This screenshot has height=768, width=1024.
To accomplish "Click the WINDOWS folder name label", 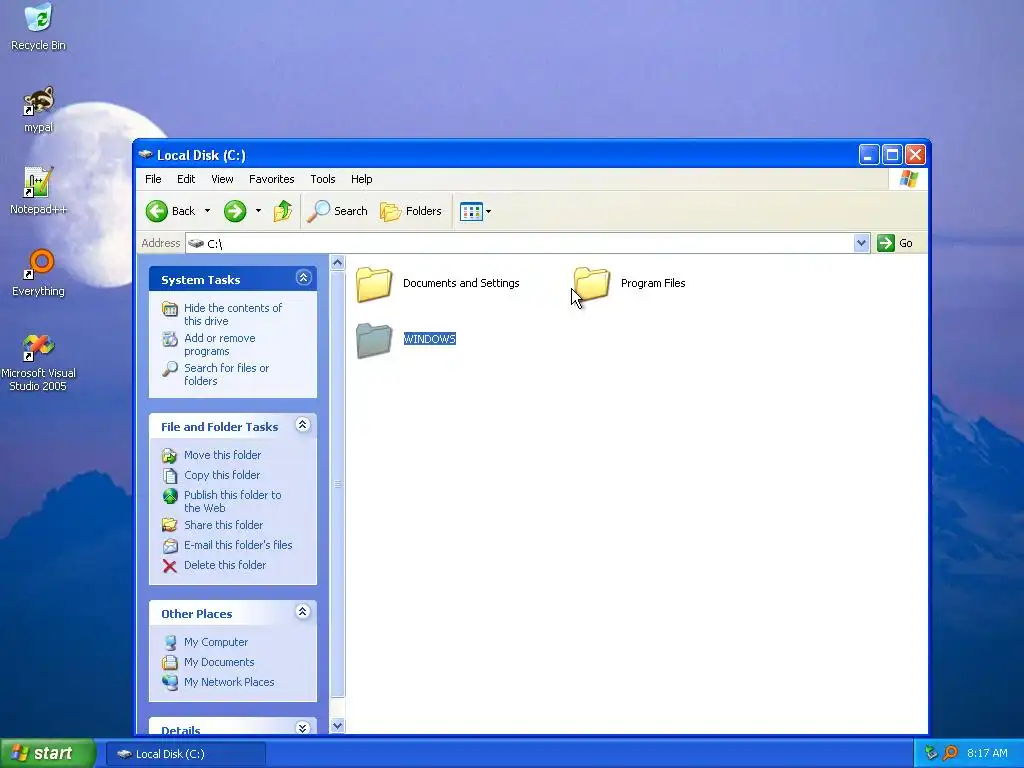I will click(x=429, y=339).
